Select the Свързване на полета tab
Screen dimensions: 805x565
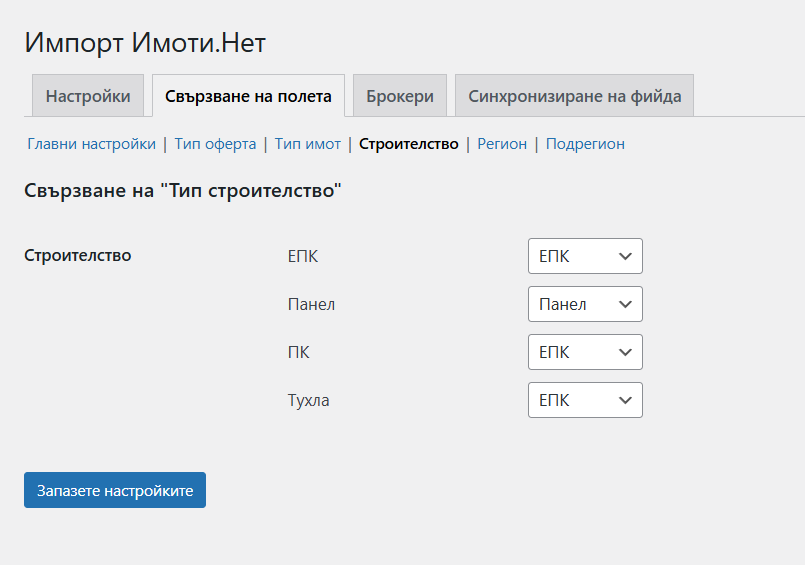click(248, 96)
